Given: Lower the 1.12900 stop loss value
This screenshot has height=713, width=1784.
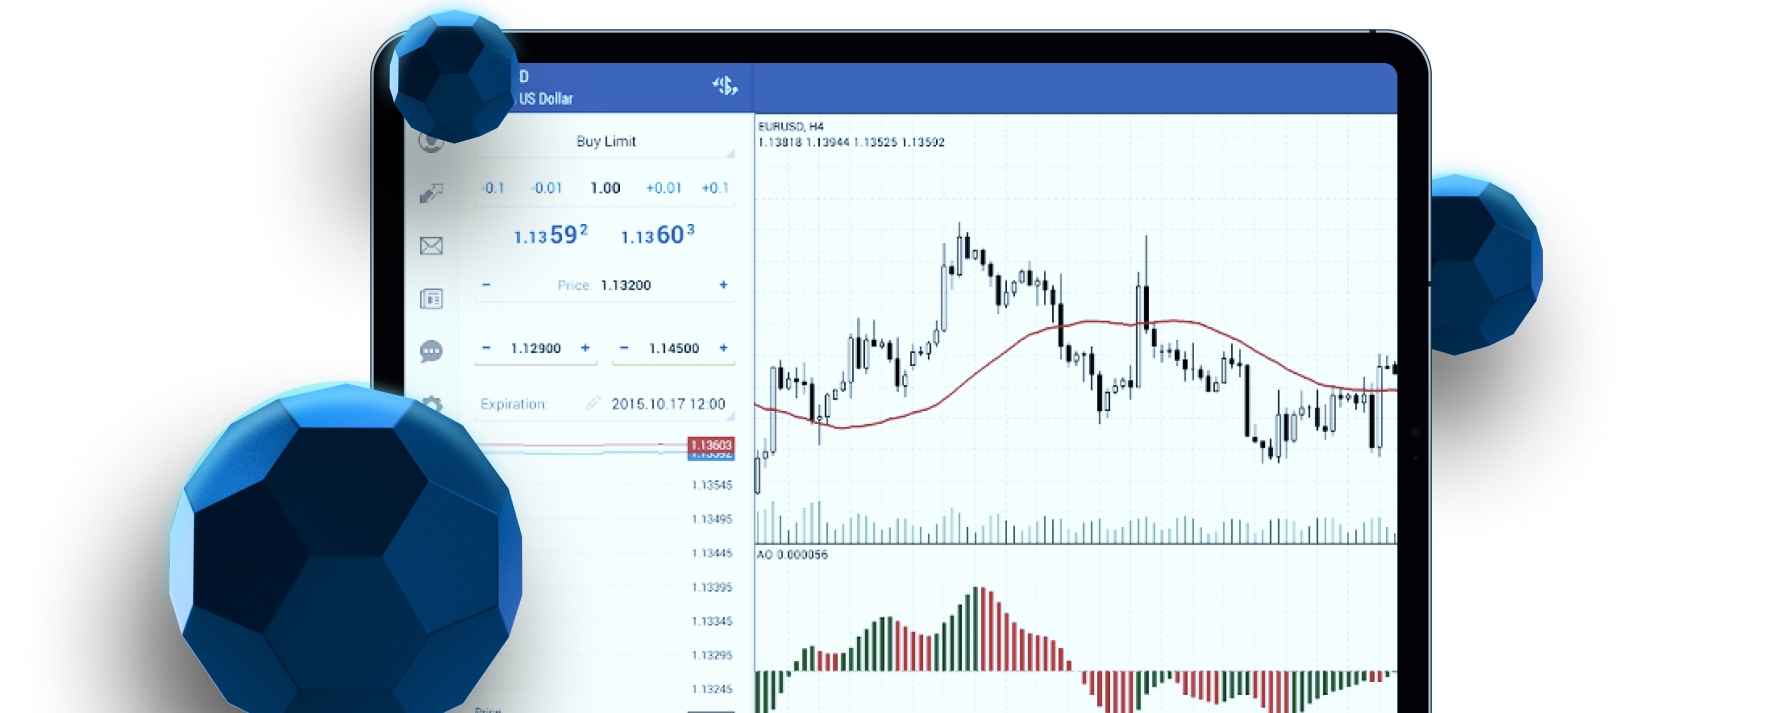Looking at the screenshot, I should point(486,348).
